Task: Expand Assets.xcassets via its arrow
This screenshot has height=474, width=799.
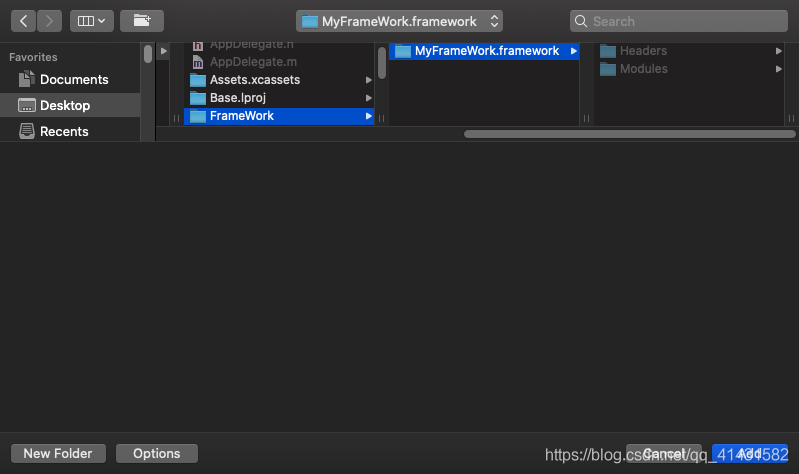Action: [368, 80]
